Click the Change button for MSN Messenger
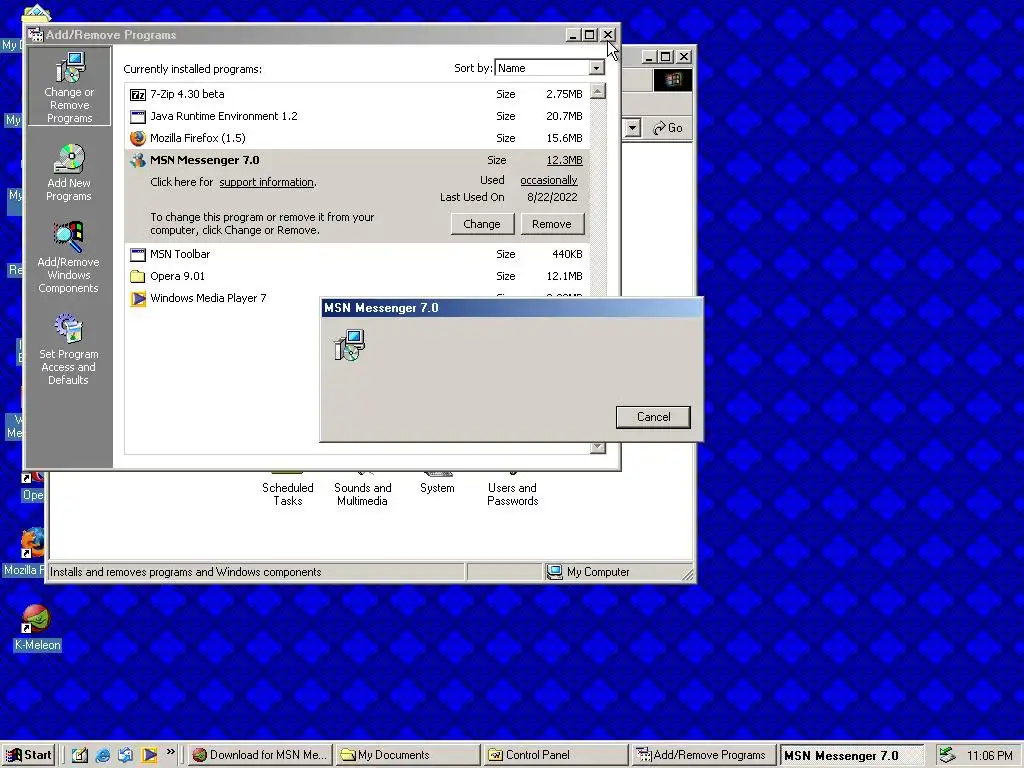This screenshot has height=768, width=1024. tap(482, 224)
